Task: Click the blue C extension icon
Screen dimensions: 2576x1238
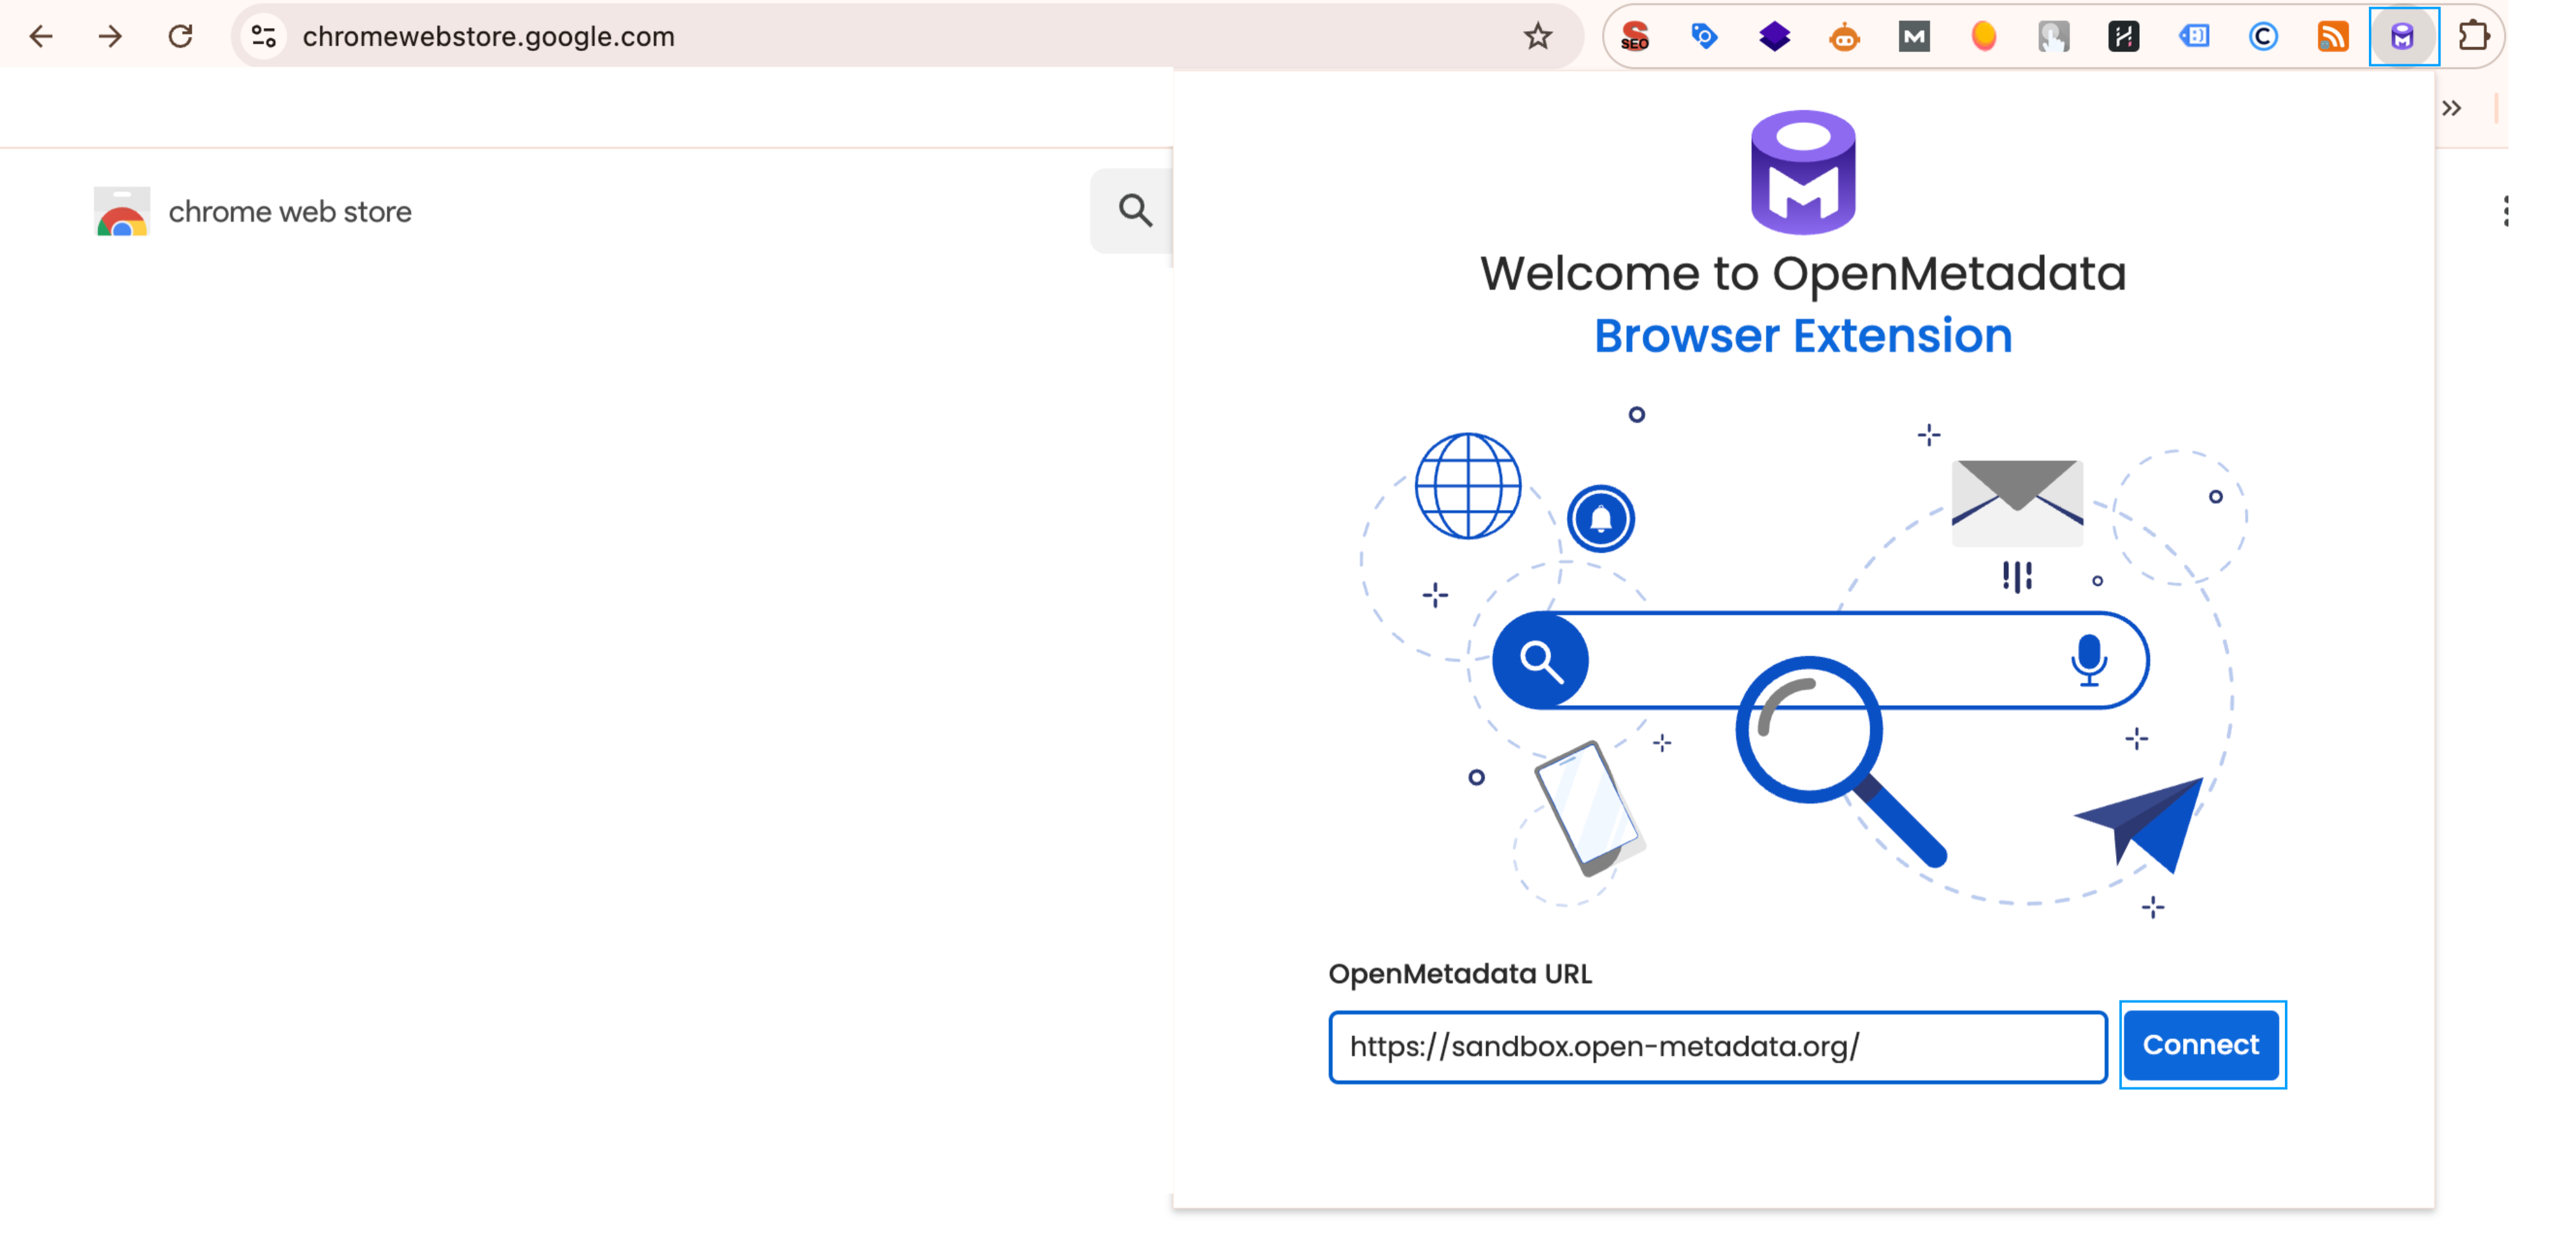Action: (x=2264, y=37)
